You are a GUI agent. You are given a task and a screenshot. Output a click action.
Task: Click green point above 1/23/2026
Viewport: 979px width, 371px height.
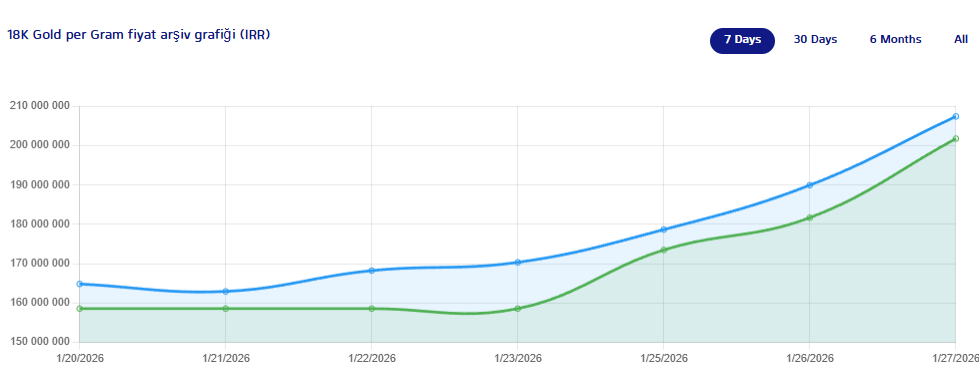click(x=518, y=309)
